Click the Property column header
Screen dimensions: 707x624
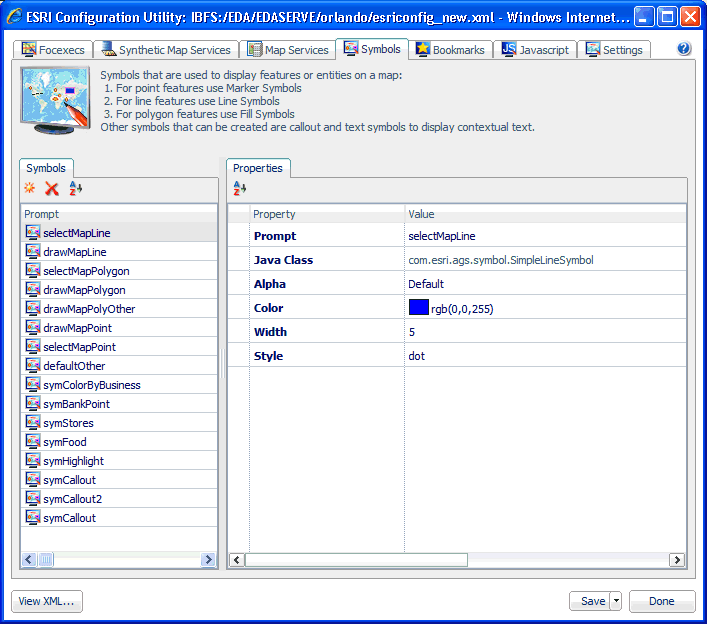327,214
